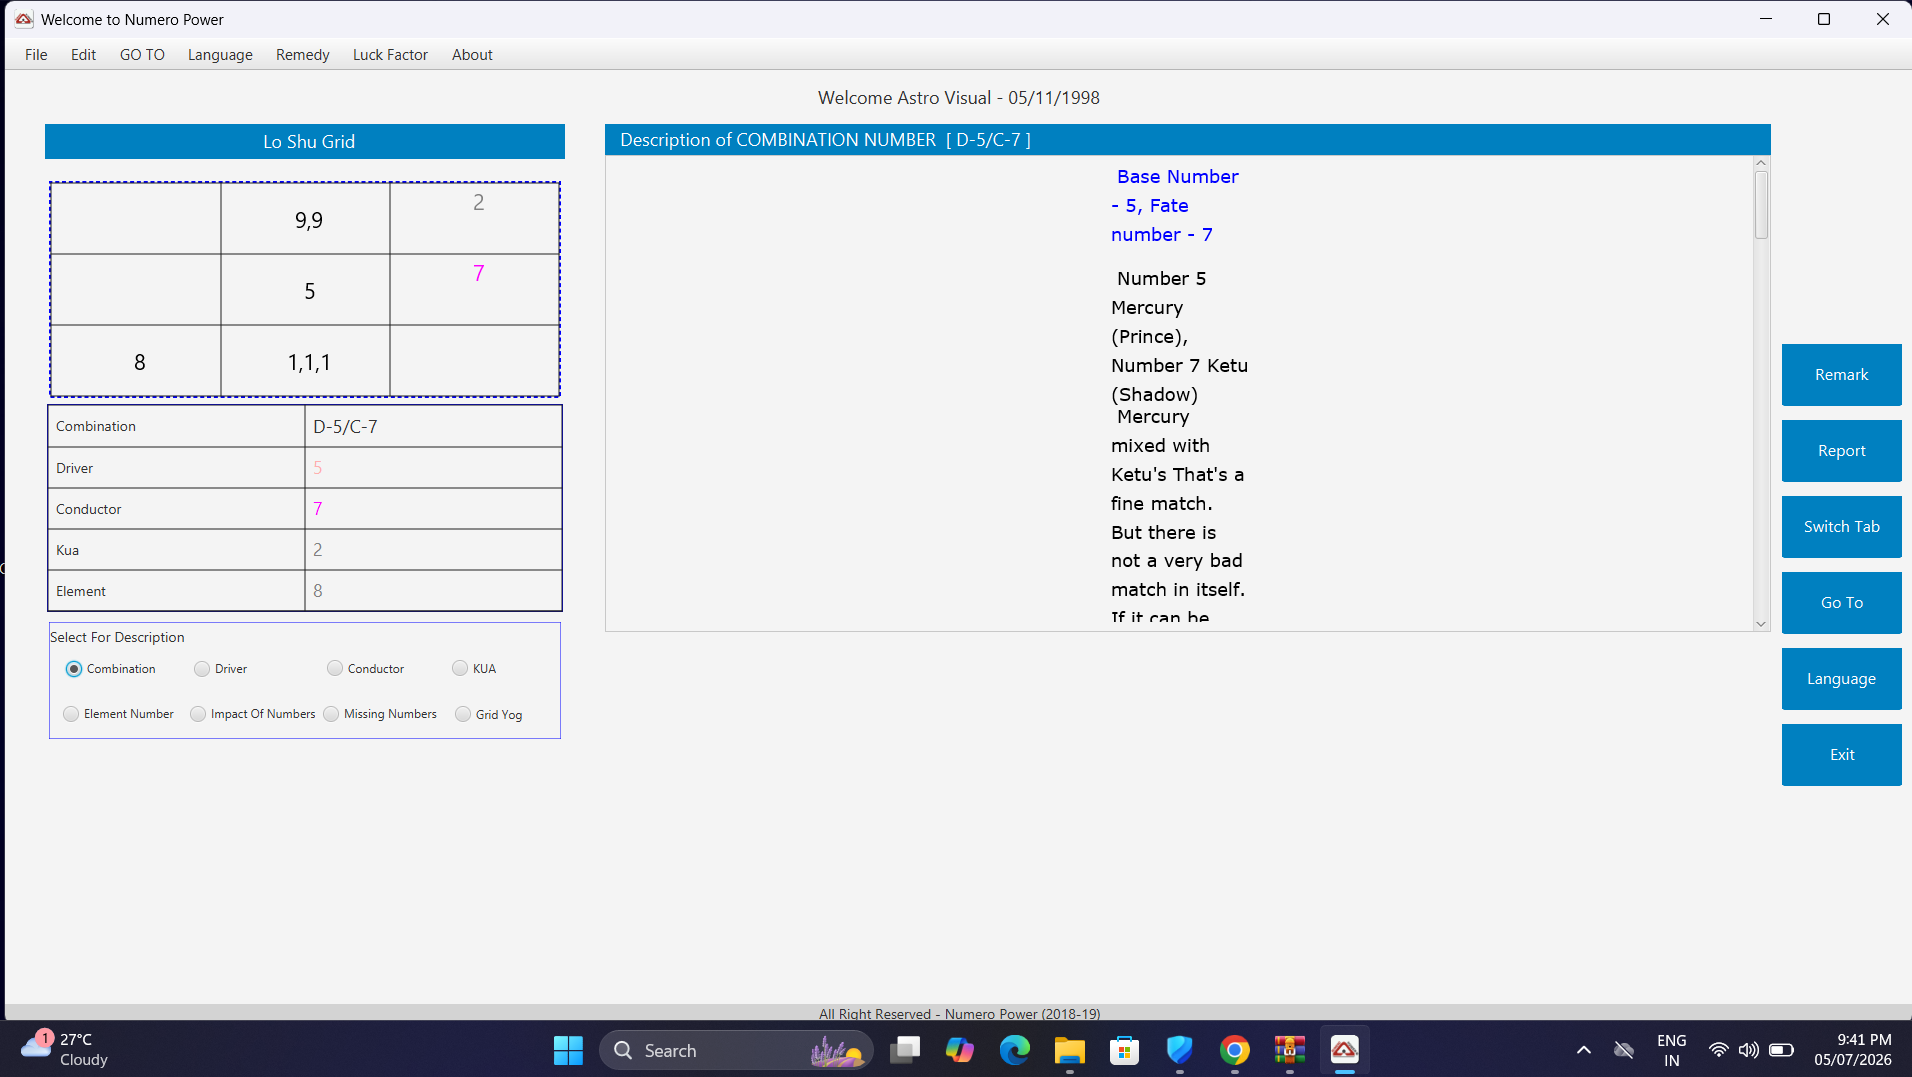Click the Lo Shu Grid cell showing 1,1,1
The image size is (1912, 1077).
point(305,361)
